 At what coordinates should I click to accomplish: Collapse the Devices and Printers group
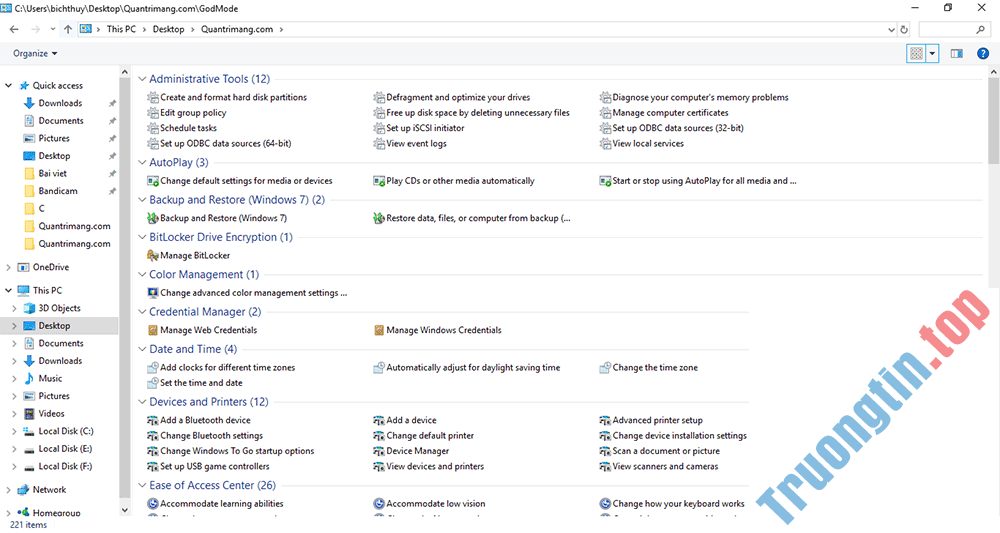pyautogui.click(x=142, y=402)
